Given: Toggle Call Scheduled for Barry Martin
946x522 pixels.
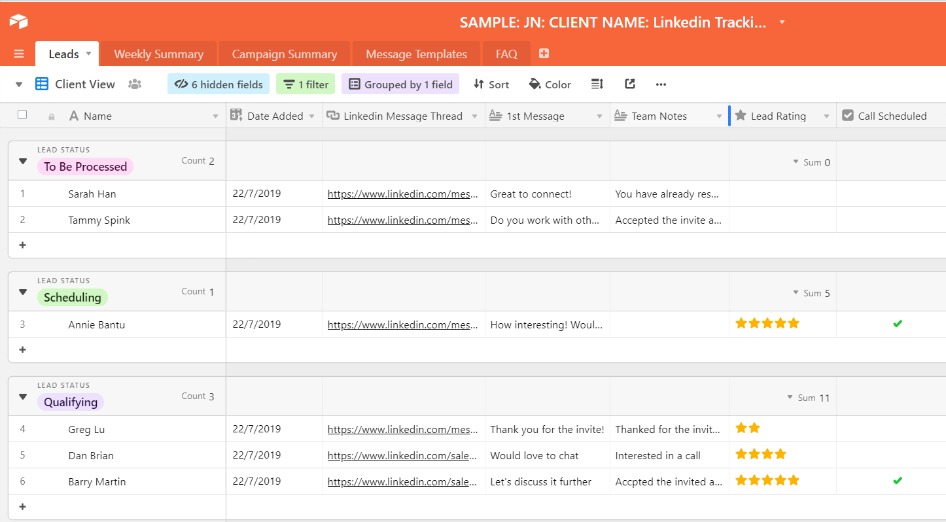Looking at the screenshot, I should click(897, 481).
